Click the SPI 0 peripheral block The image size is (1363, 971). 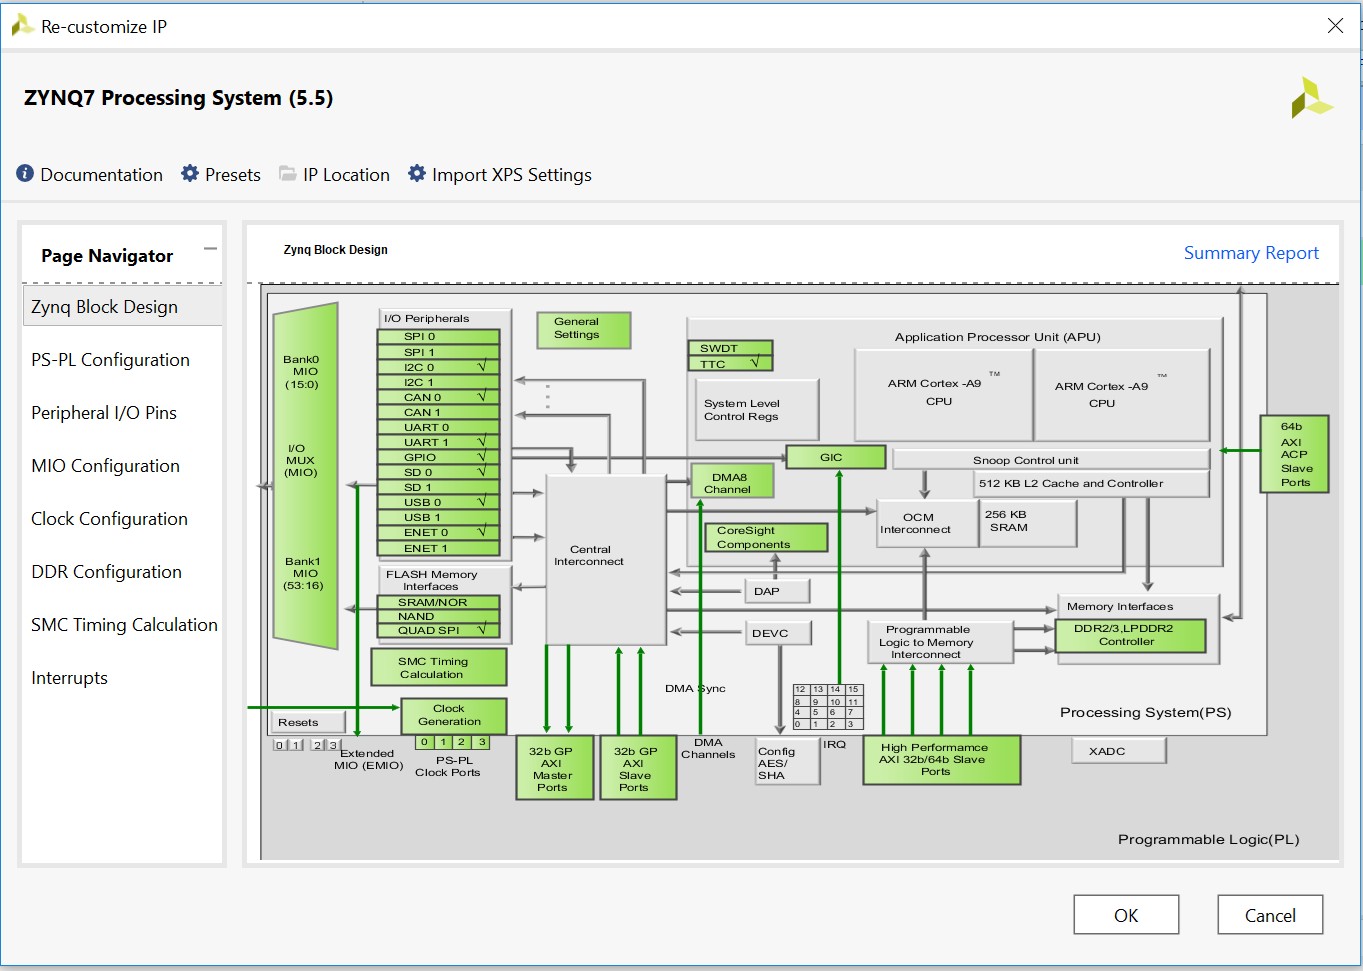point(437,337)
